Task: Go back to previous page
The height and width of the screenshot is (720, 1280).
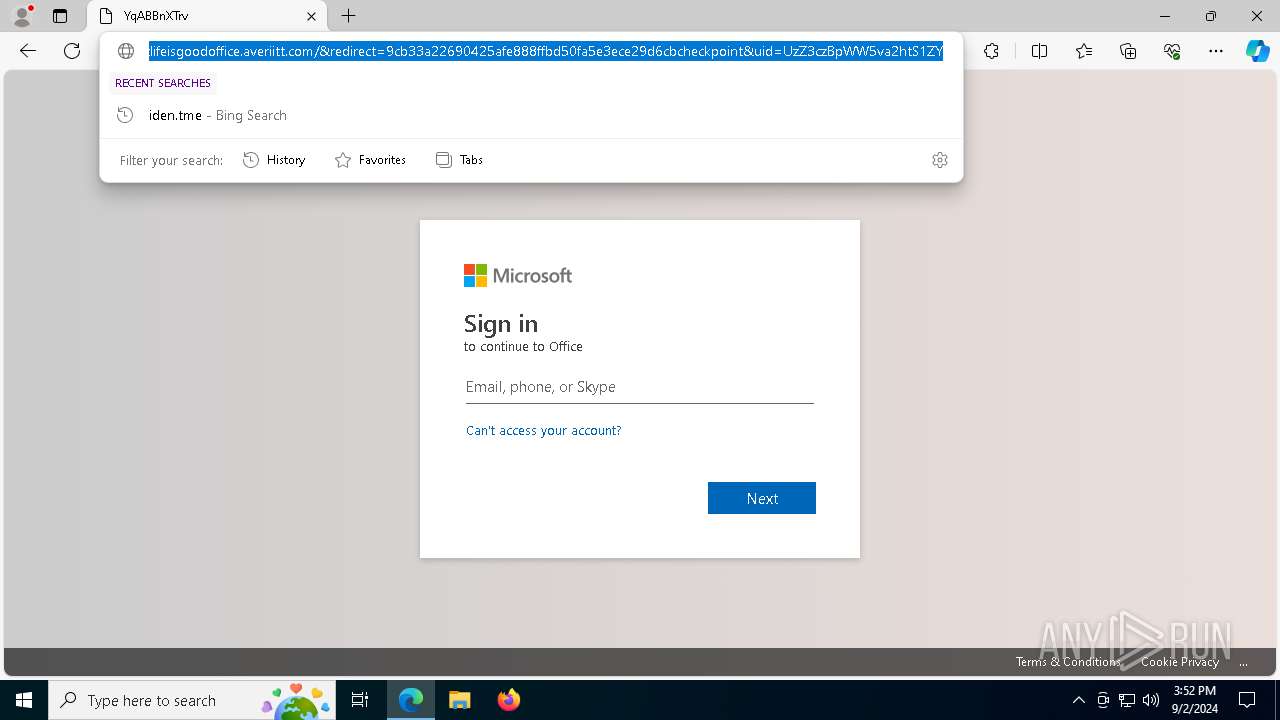Action: pos(28,51)
